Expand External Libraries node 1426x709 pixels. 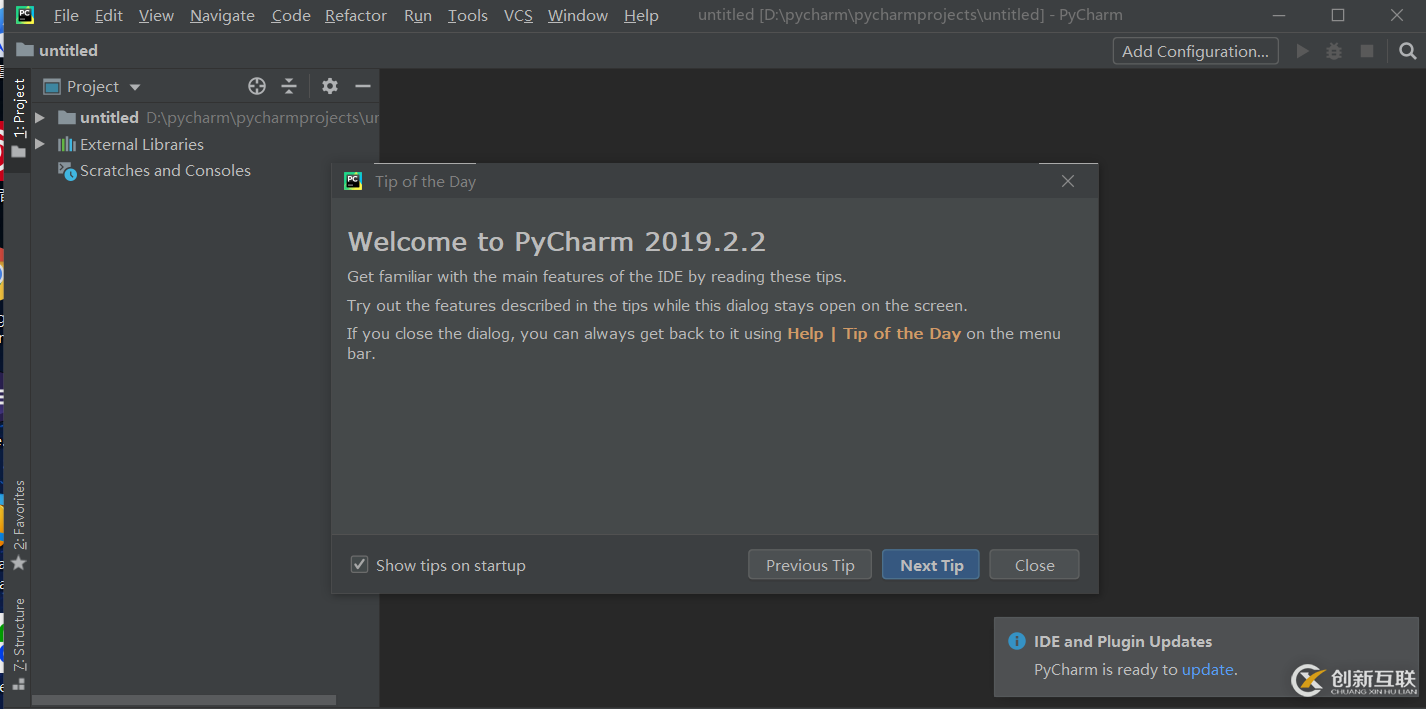point(40,144)
